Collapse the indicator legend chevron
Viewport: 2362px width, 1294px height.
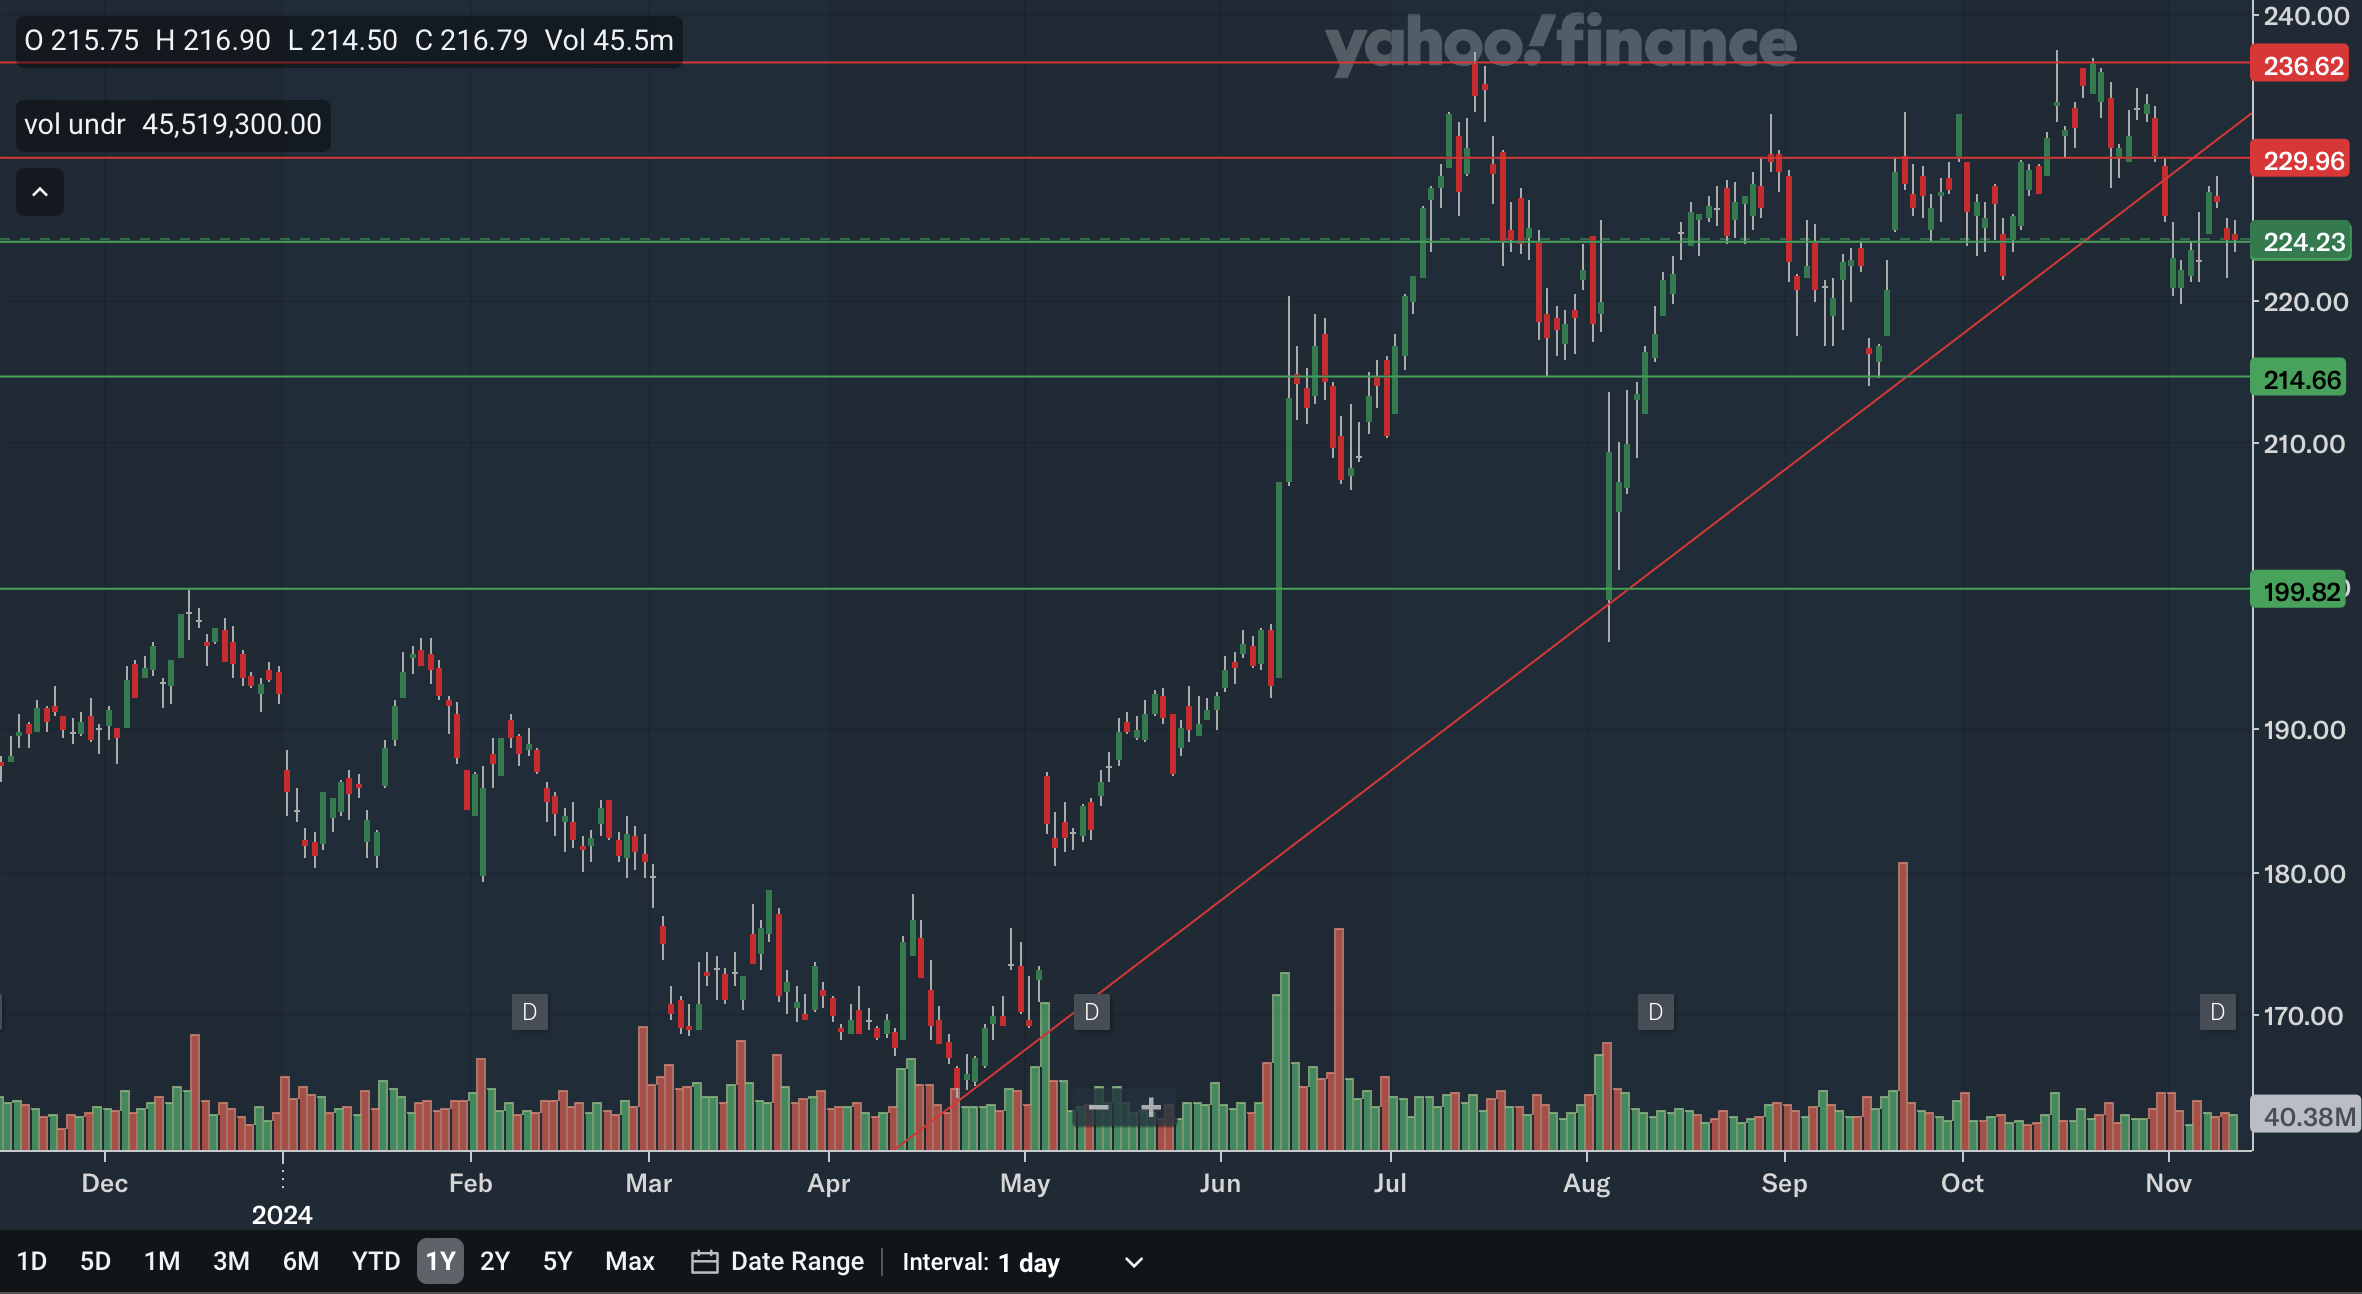click(x=40, y=192)
